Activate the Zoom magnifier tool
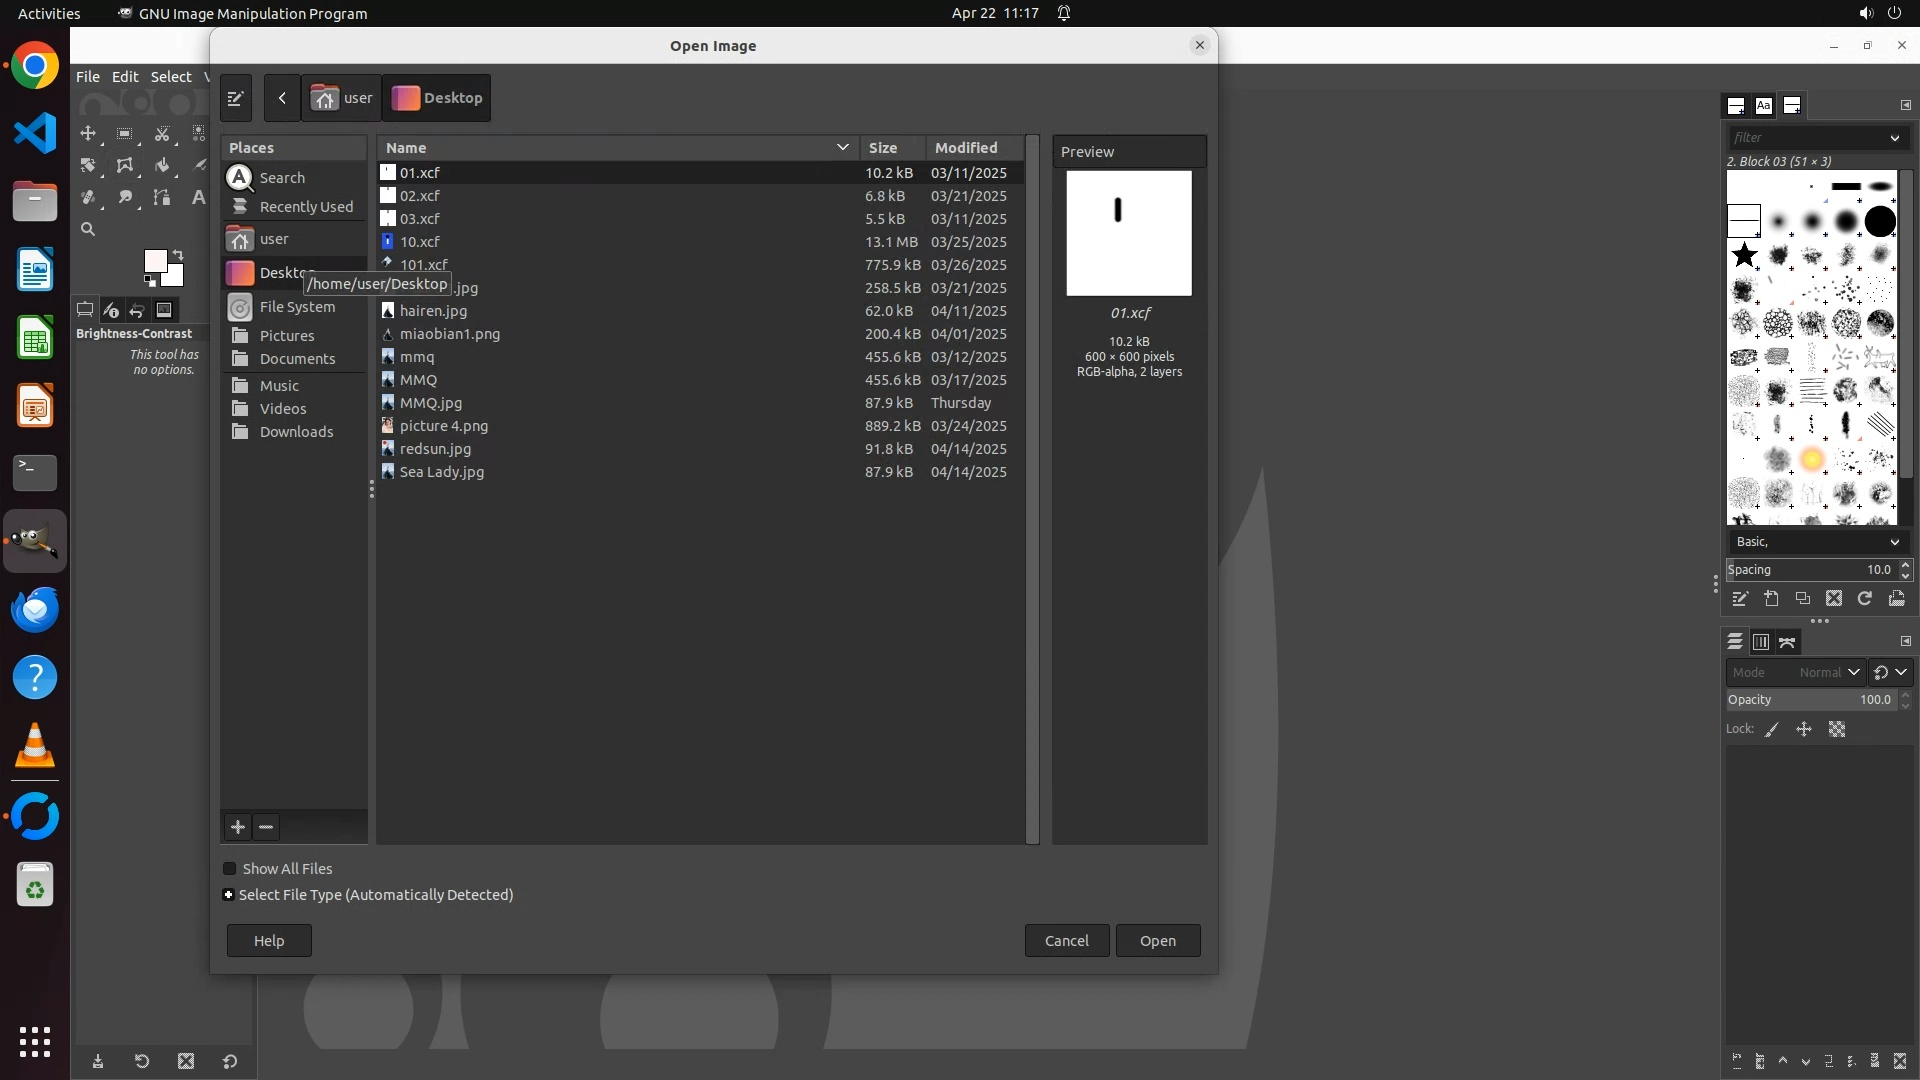 tap(88, 229)
